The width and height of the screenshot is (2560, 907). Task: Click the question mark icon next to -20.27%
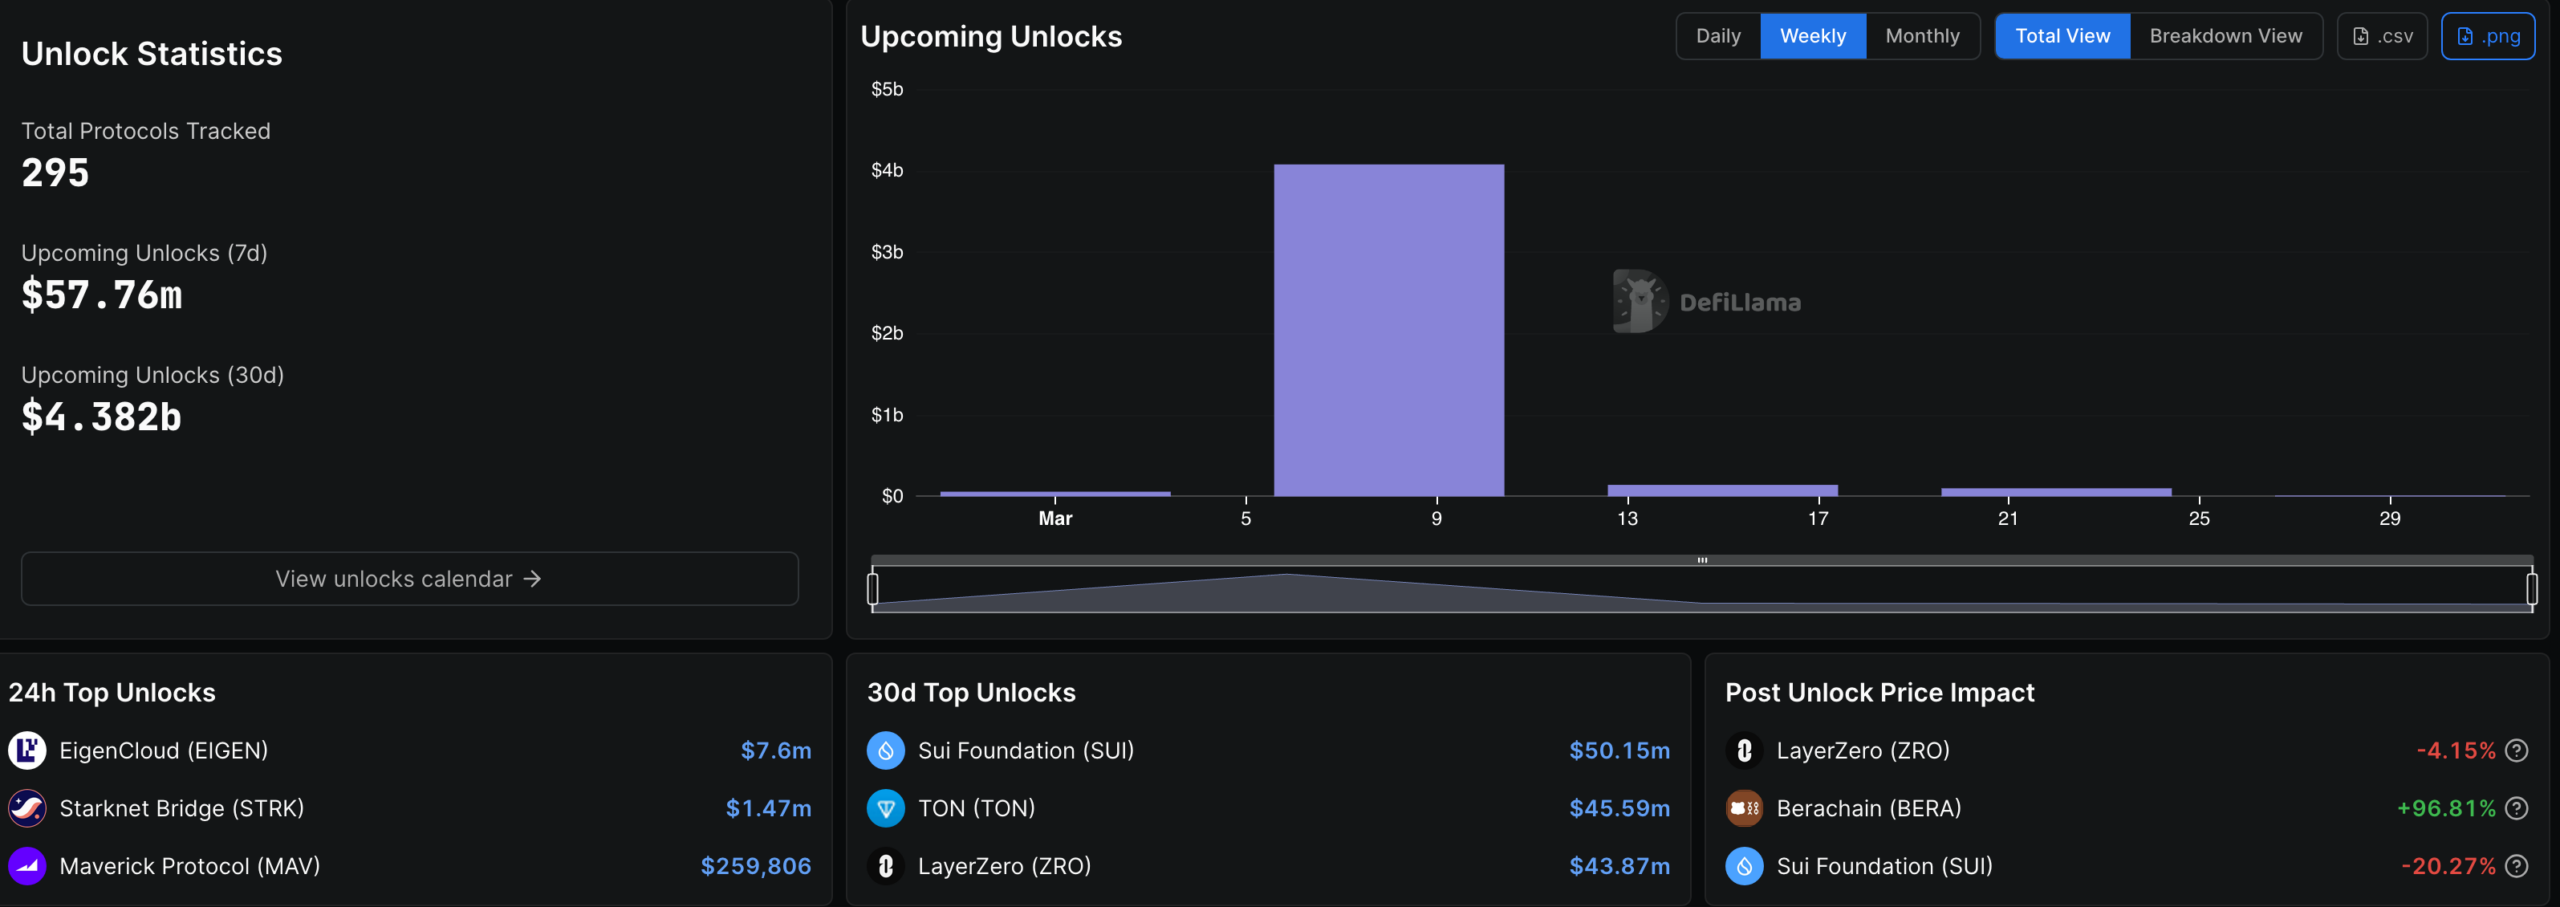coord(2517,866)
